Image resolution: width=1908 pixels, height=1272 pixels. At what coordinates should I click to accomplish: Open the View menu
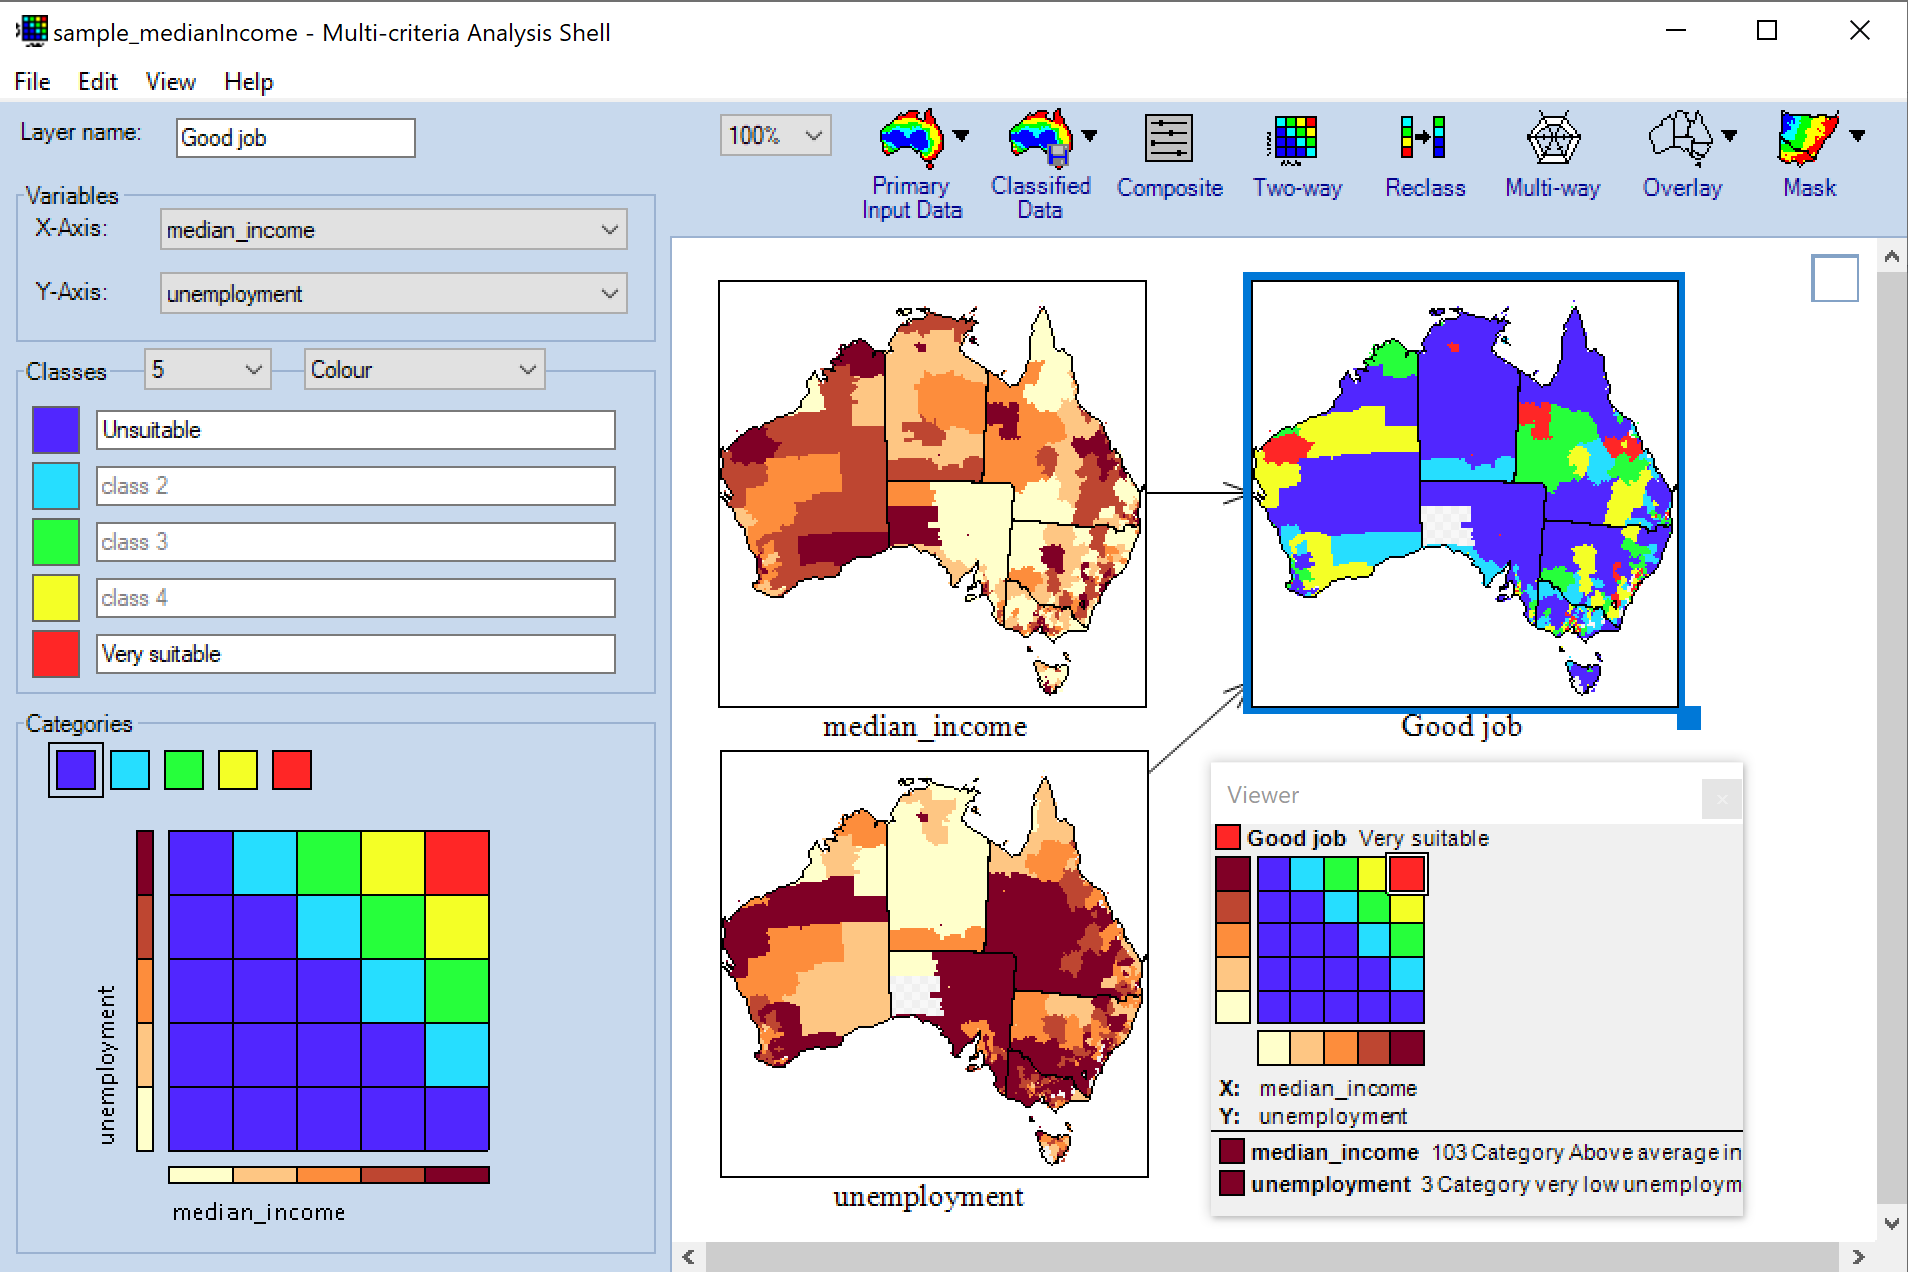tap(170, 82)
